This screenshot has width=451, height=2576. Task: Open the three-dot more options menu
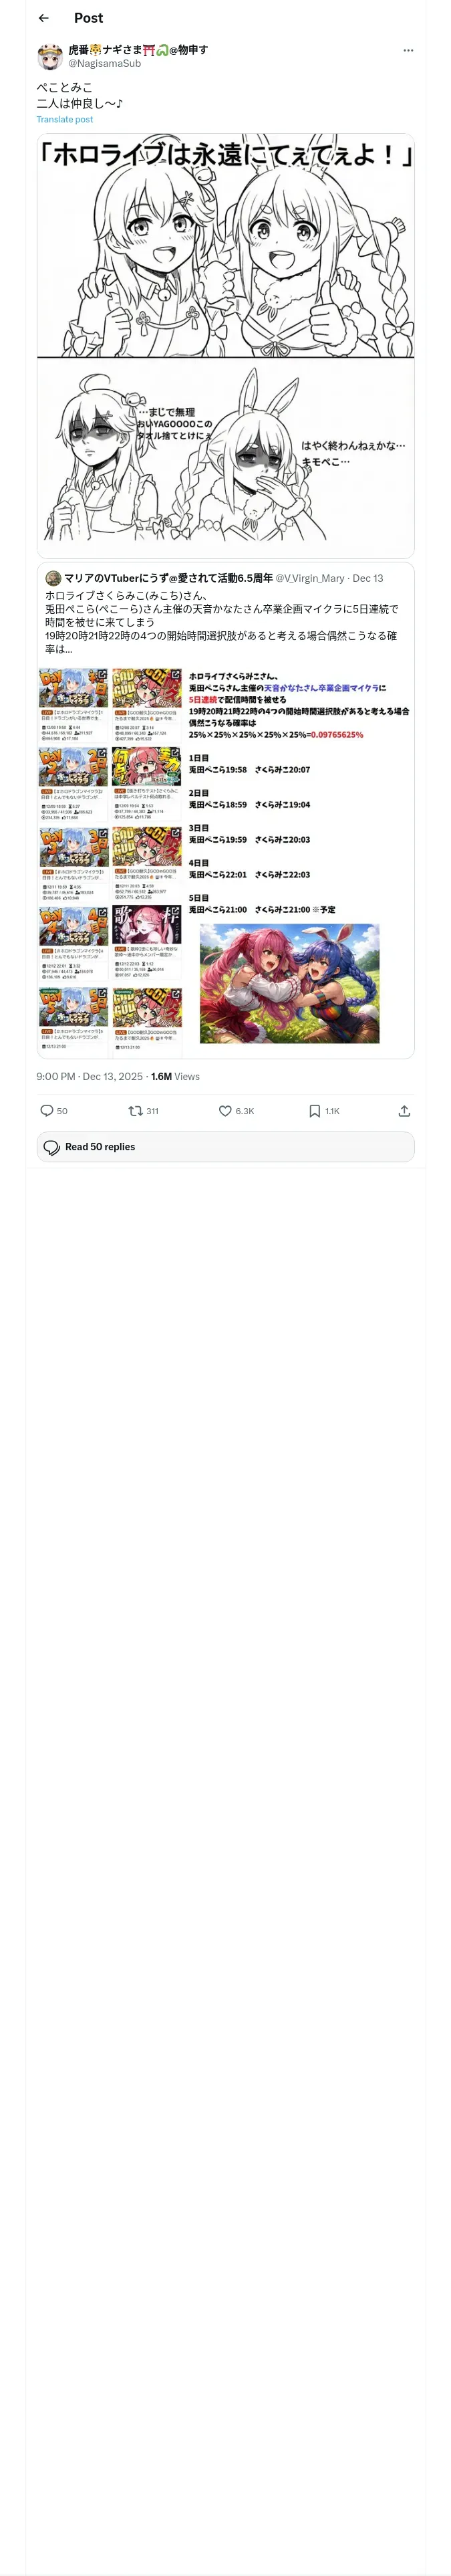coord(408,50)
